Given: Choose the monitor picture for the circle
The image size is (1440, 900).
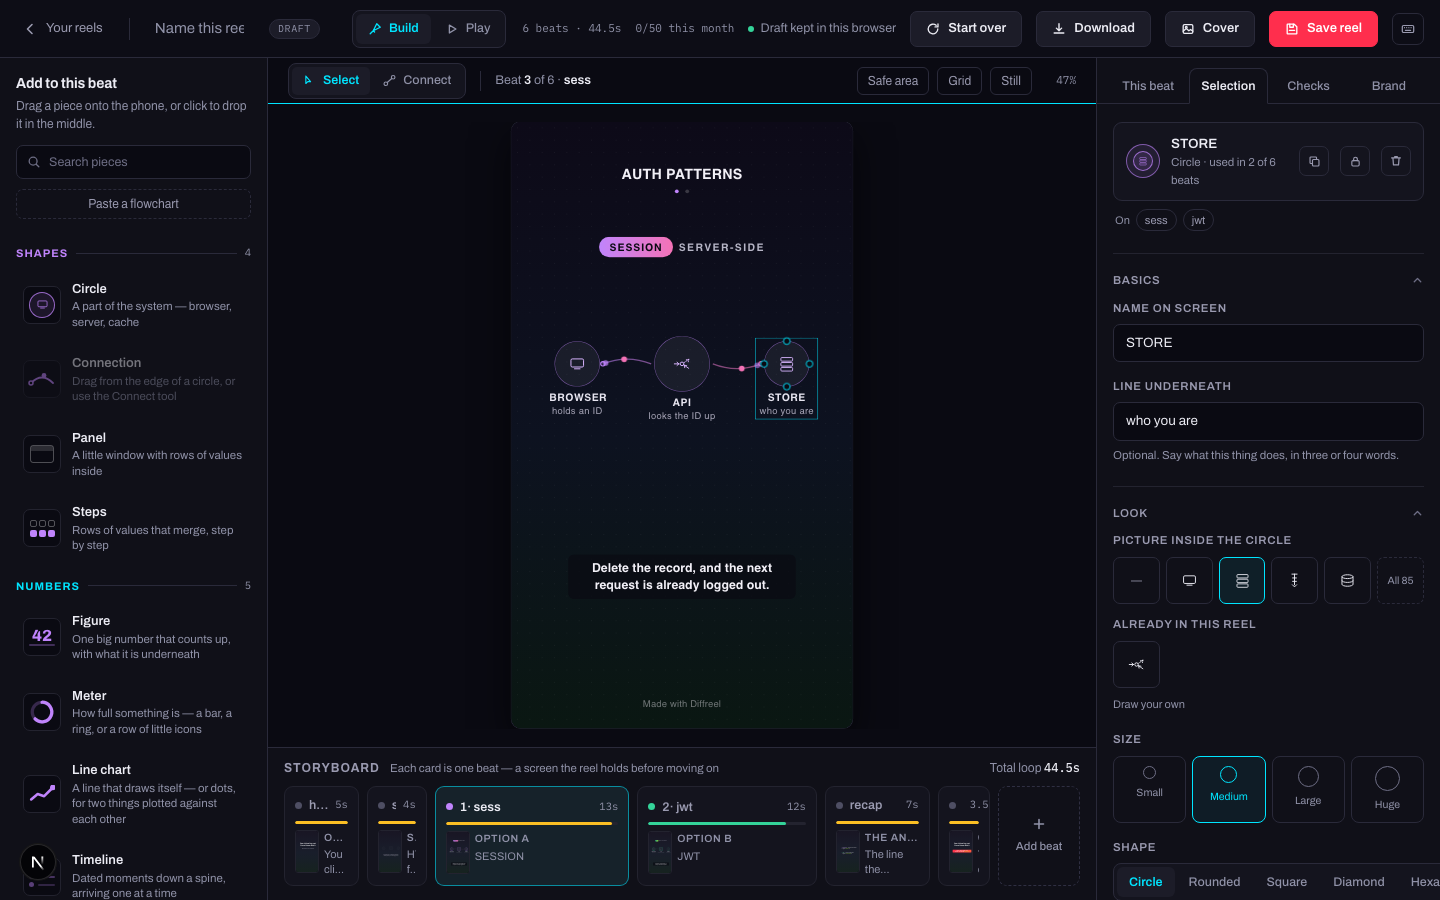Looking at the screenshot, I should pyautogui.click(x=1189, y=580).
